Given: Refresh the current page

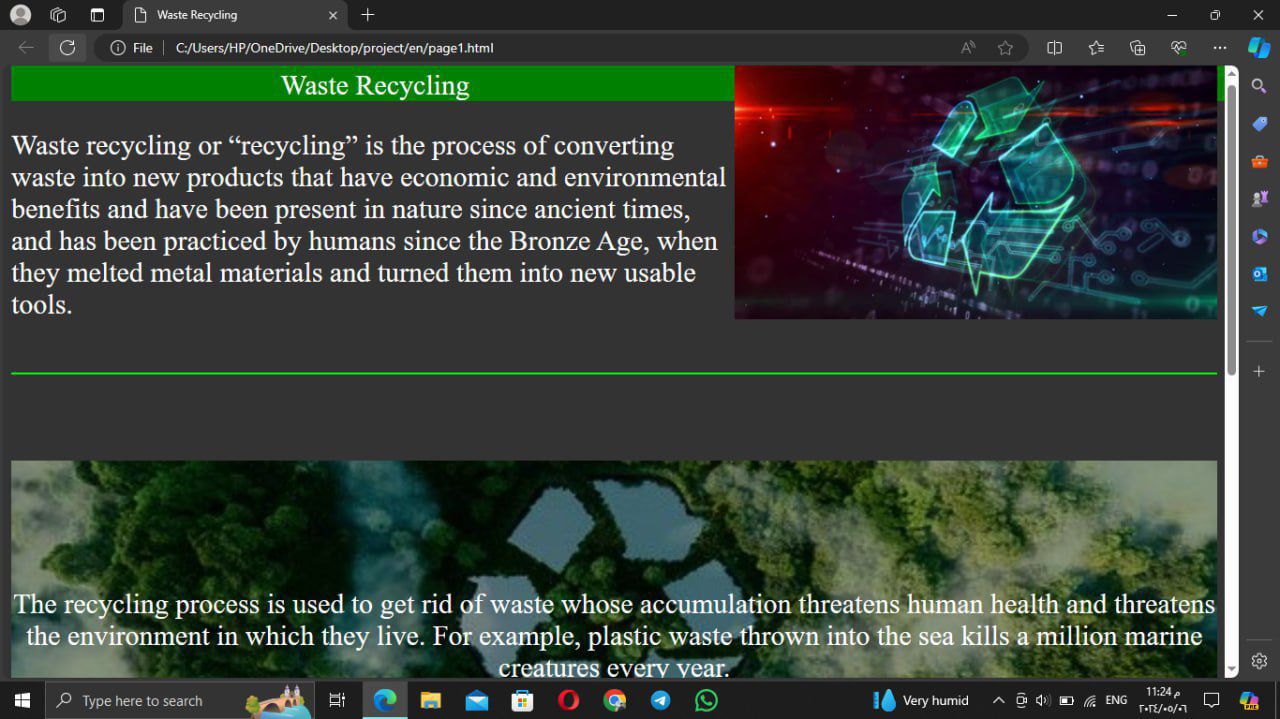Looking at the screenshot, I should (67, 48).
